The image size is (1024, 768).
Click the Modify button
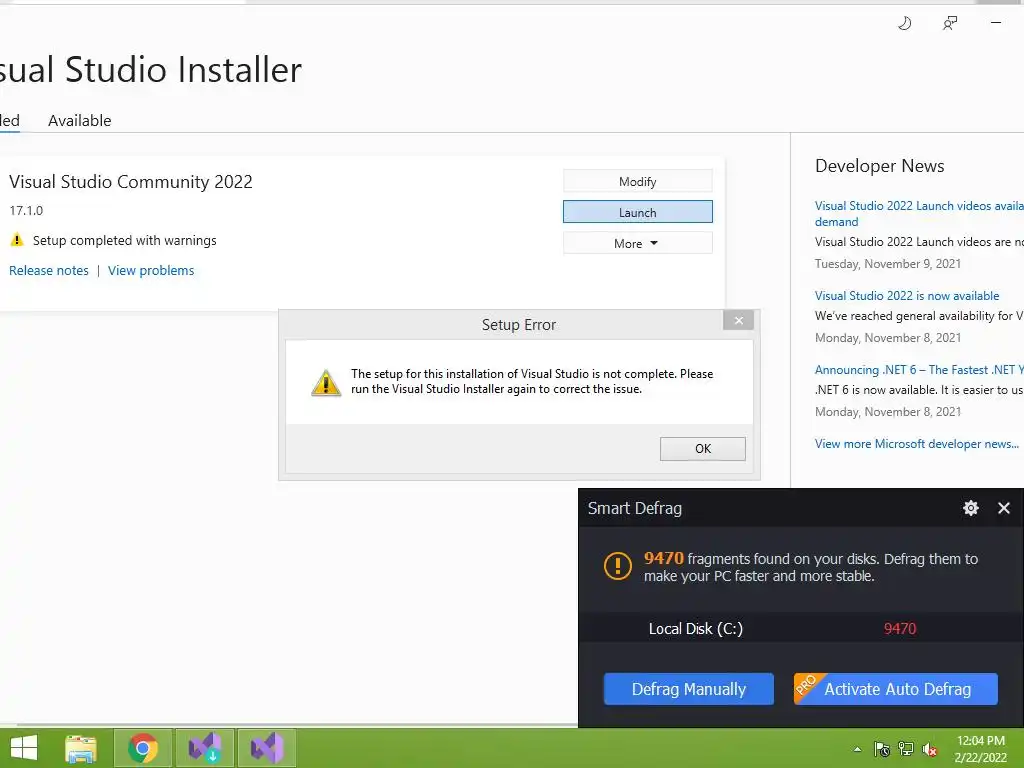pyautogui.click(x=637, y=182)
